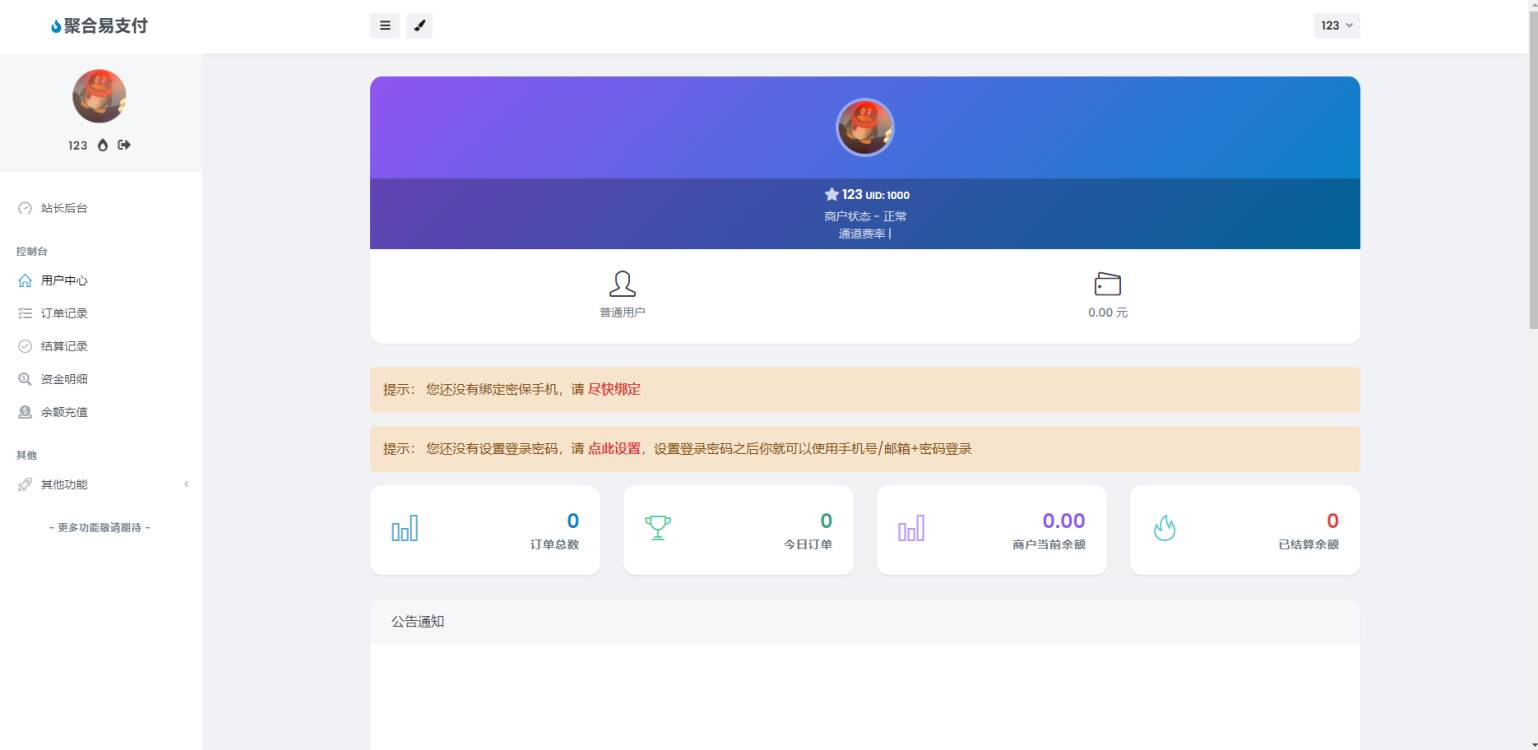Click the profile avatar in the banner
Viewport: 1538px width, 750px height.
coord(864,127)
